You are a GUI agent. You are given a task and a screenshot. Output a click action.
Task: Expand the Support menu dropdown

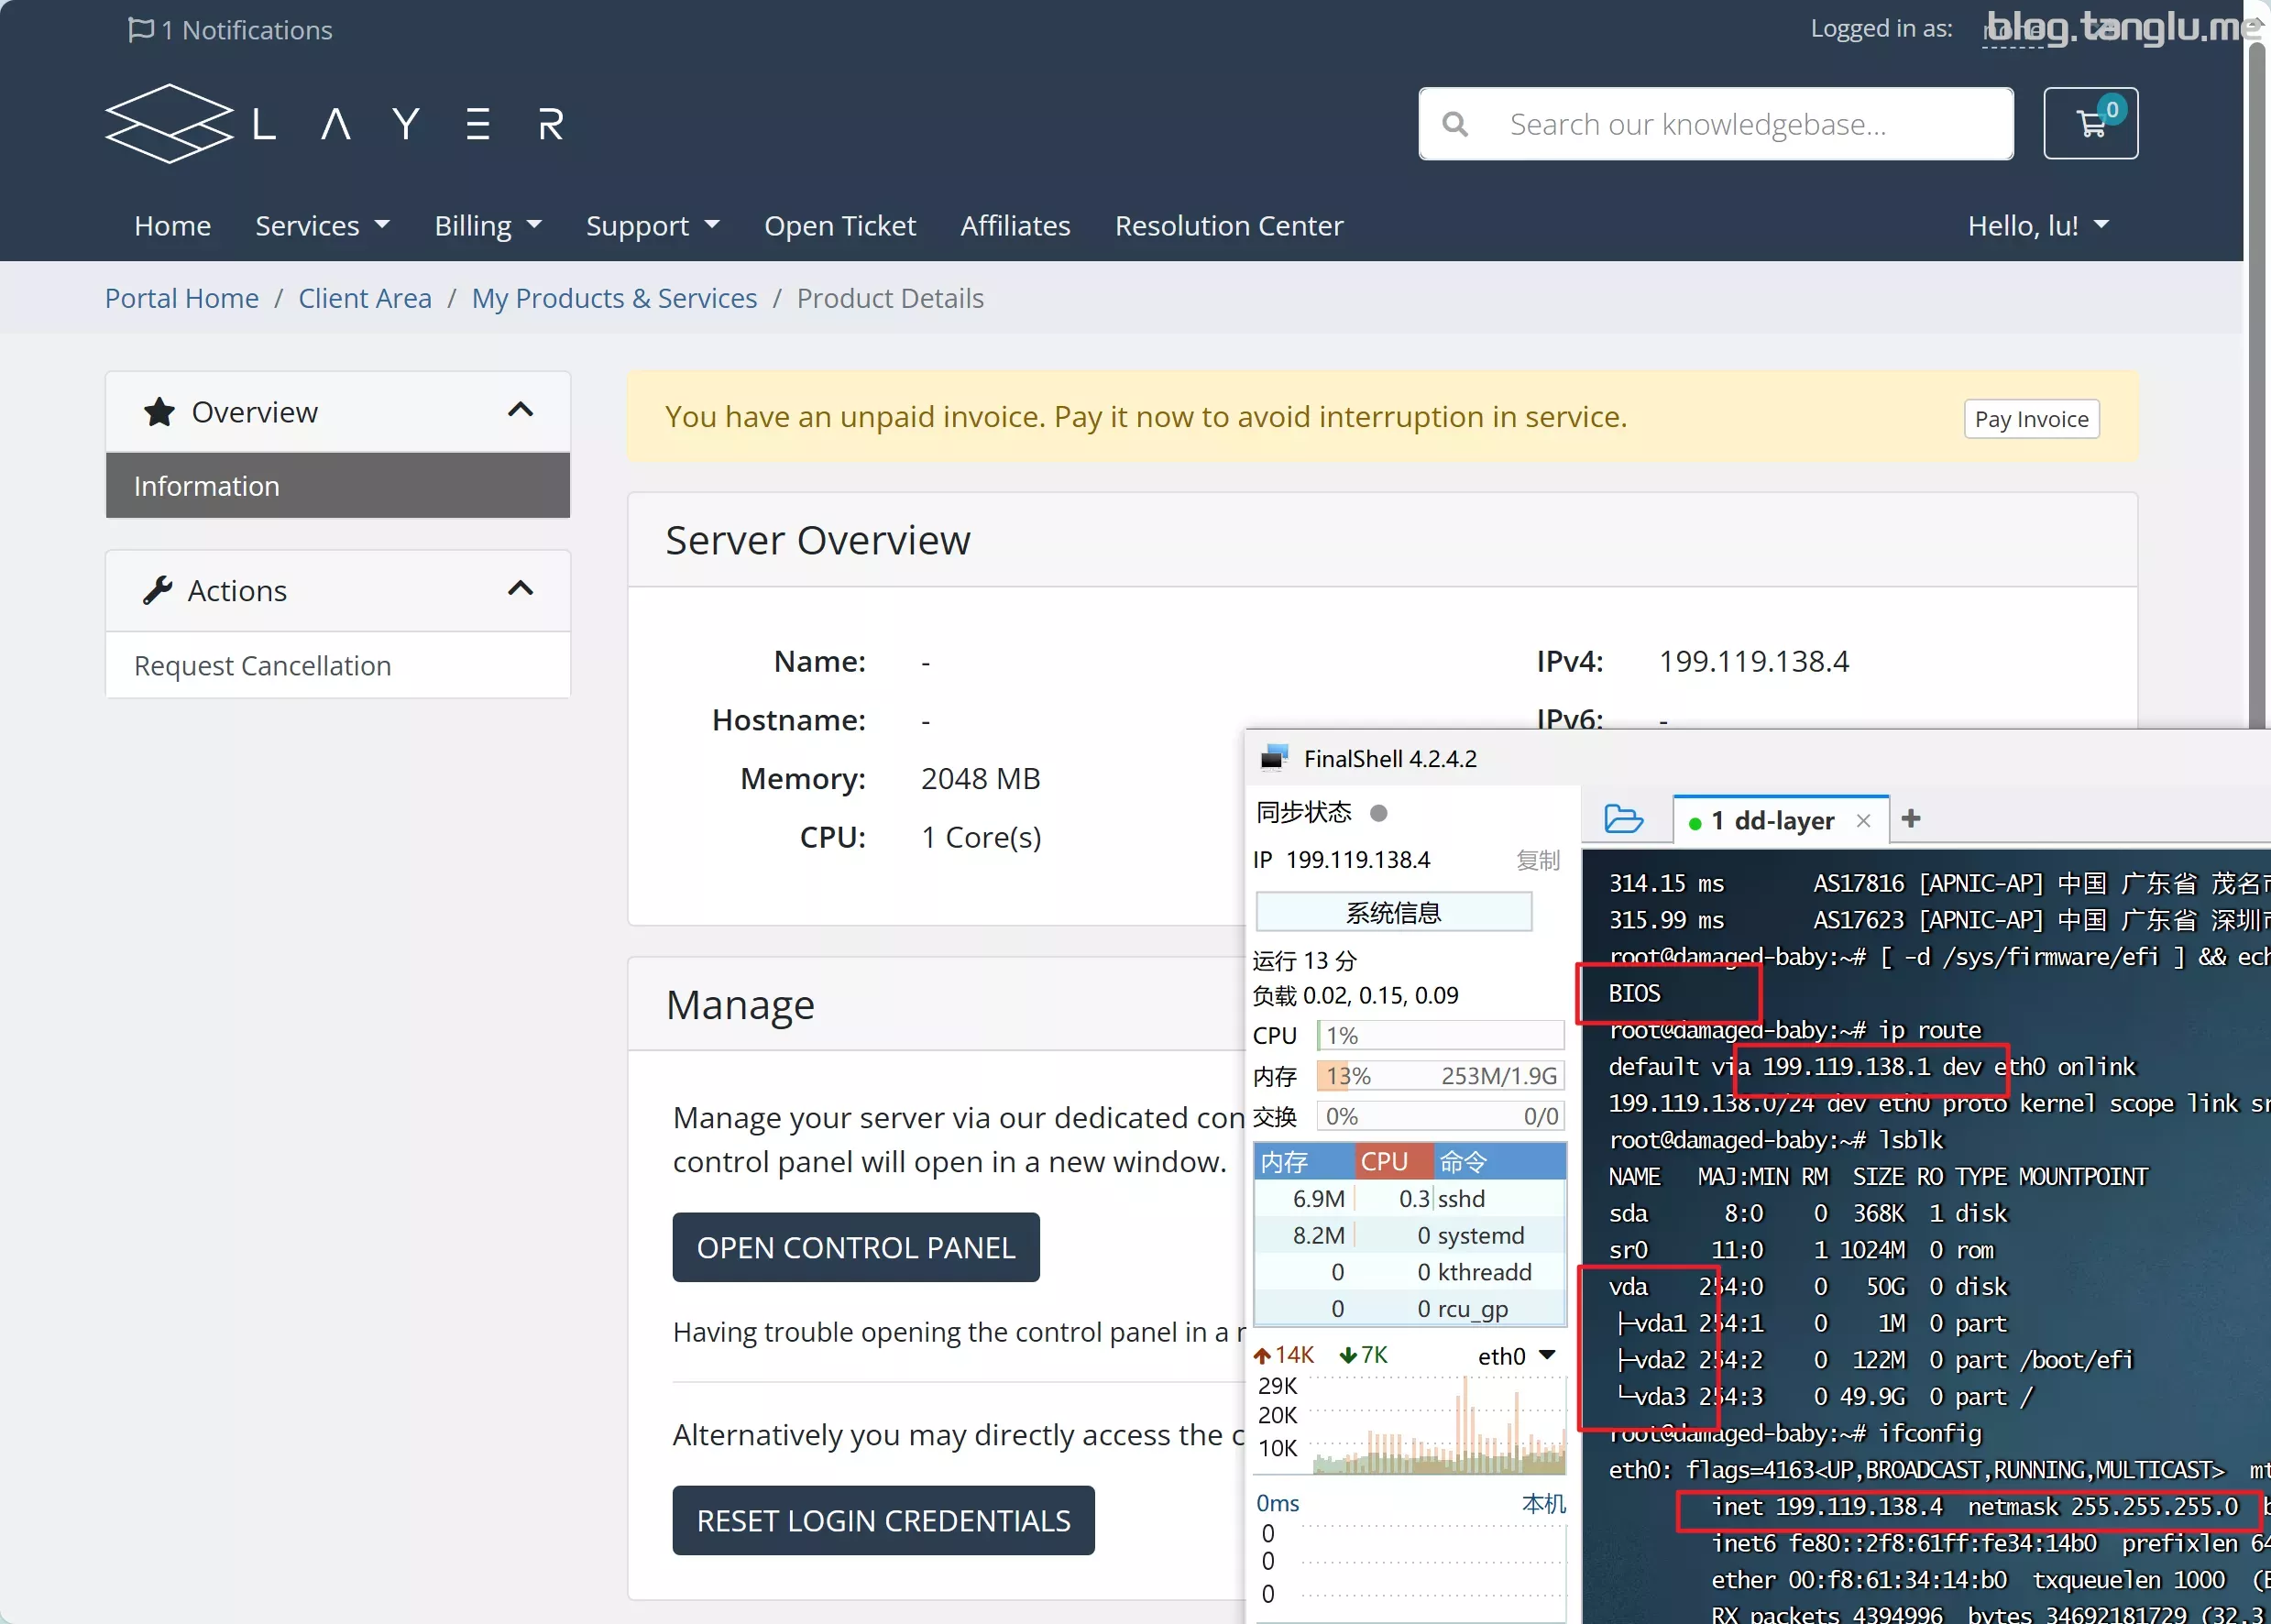click(x=653, y=225)
